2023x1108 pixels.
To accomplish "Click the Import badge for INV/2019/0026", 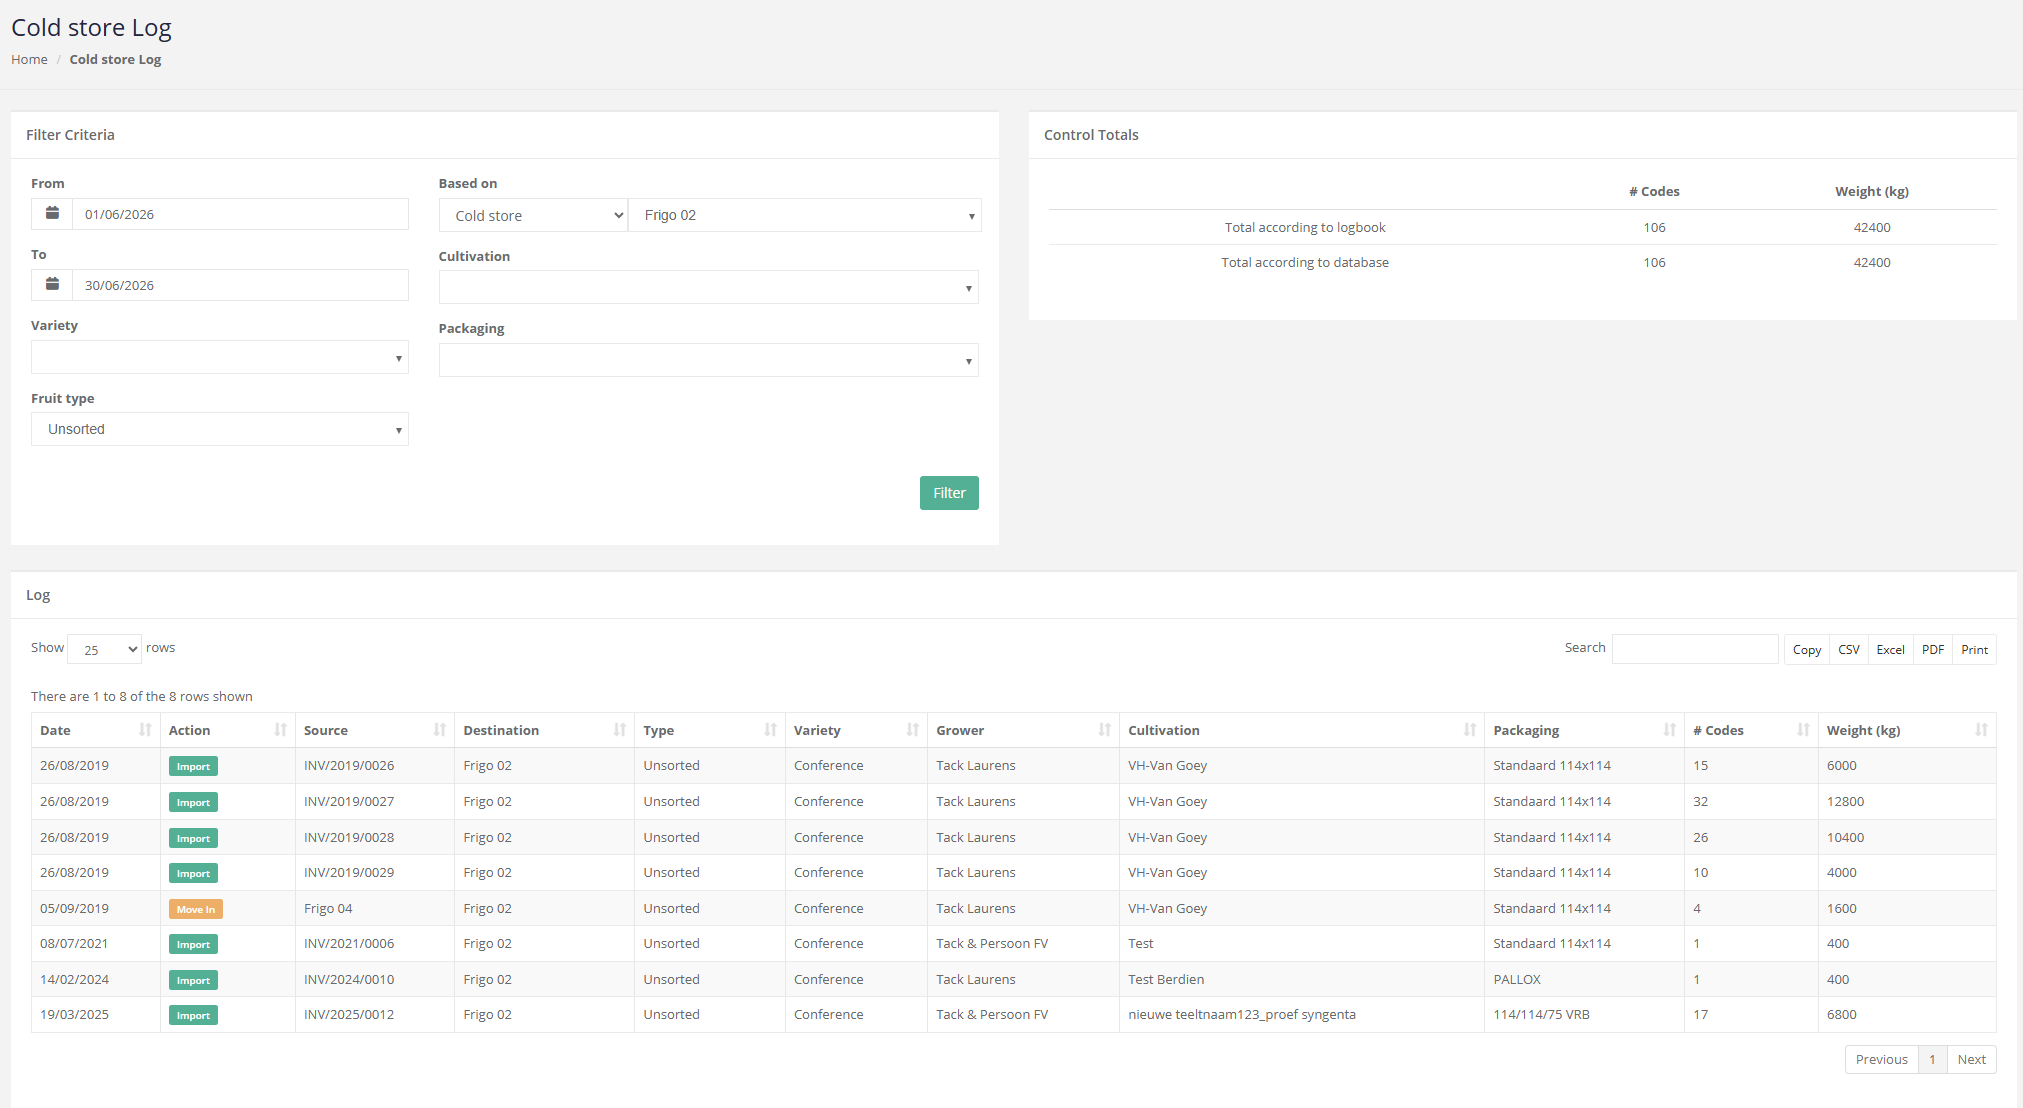I will click(193, 766).
